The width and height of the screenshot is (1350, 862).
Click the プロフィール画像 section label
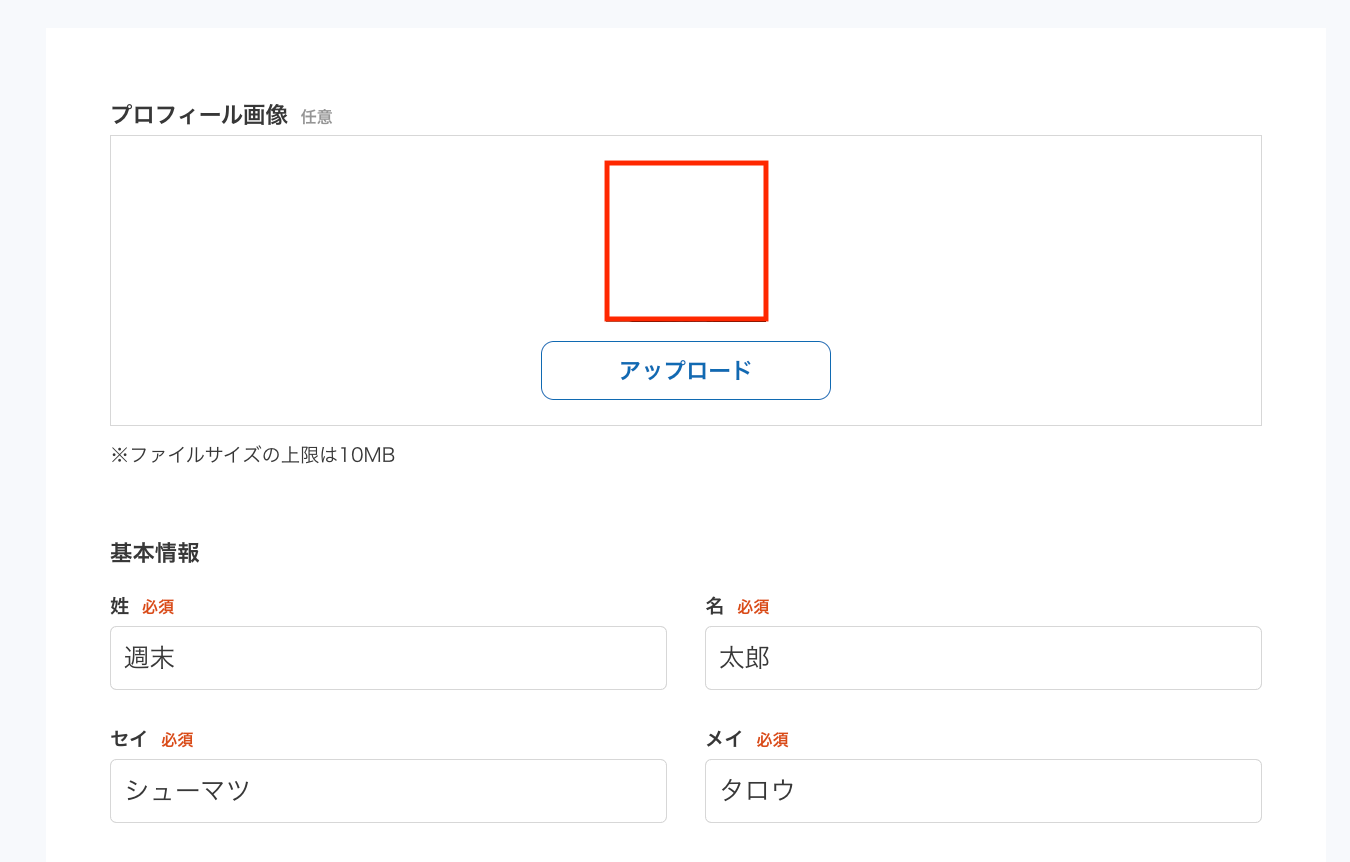(x=199, y=115)
